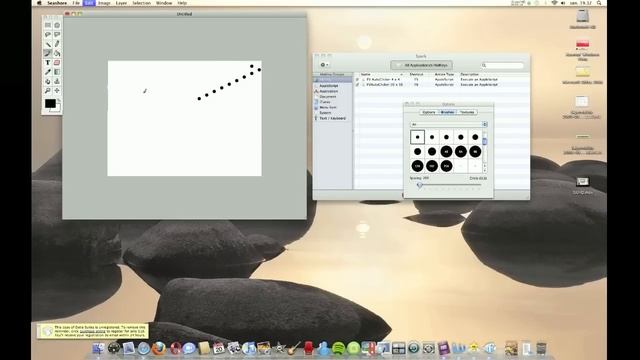This screenshot has width=640, height=360.
Task: Open the Window menu
Action: (164, 3)
